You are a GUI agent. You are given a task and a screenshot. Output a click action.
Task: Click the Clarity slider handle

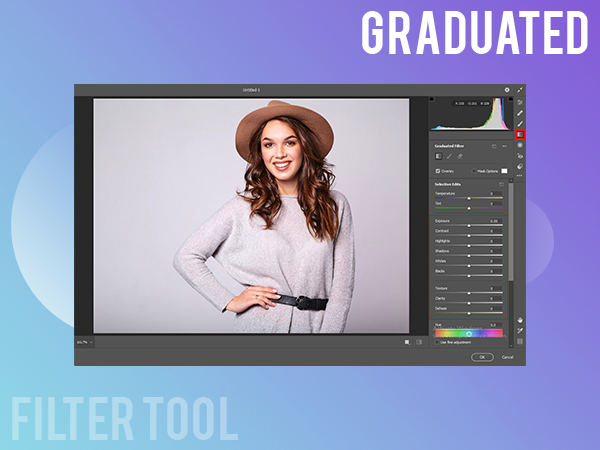pyautogui.click(x=469, y=303)
